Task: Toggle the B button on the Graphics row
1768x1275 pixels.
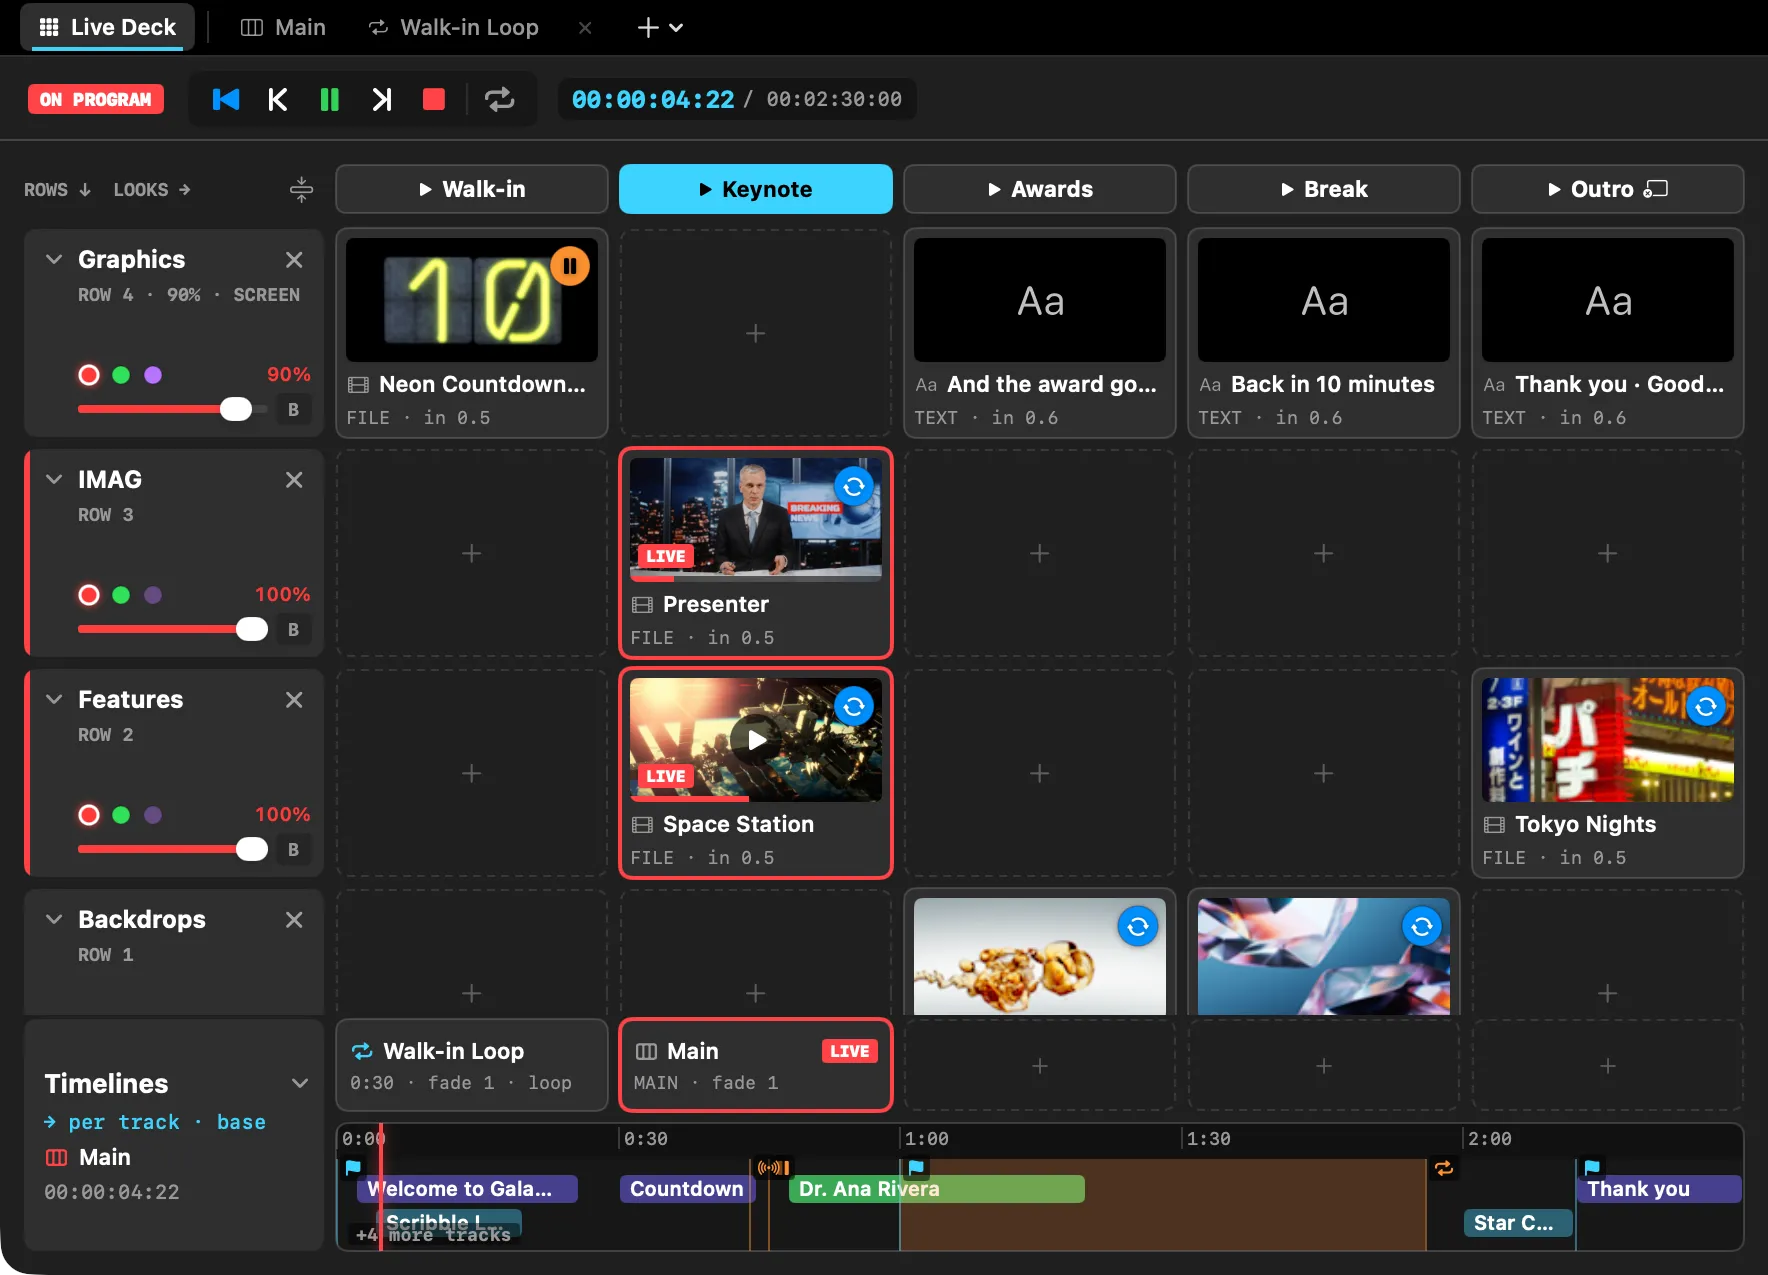Action: (293, 409)
